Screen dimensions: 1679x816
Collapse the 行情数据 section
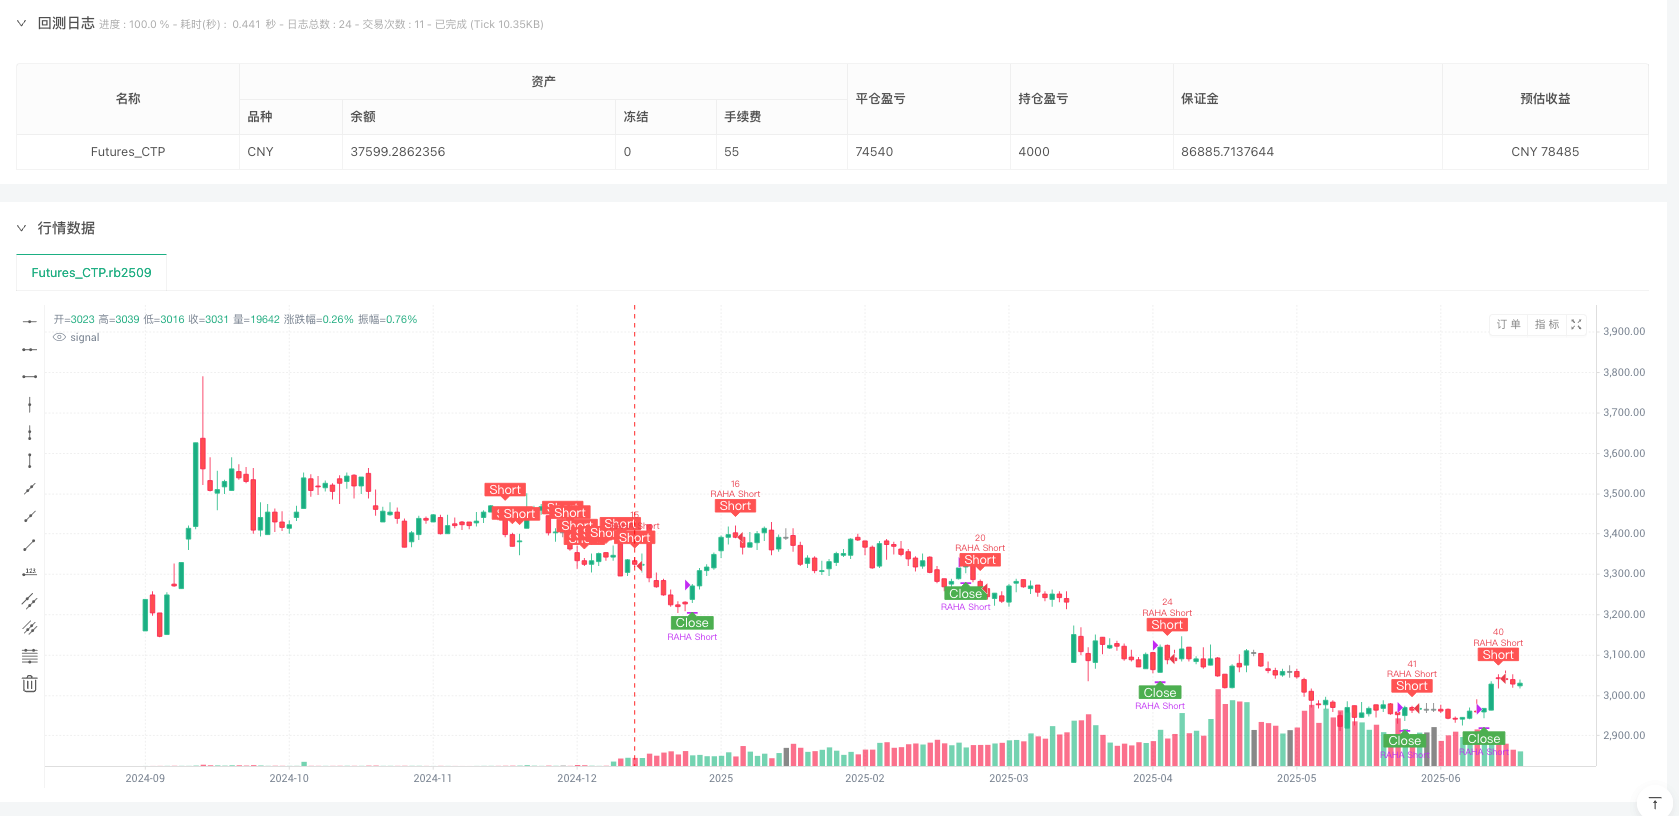[x=21, y=228]
